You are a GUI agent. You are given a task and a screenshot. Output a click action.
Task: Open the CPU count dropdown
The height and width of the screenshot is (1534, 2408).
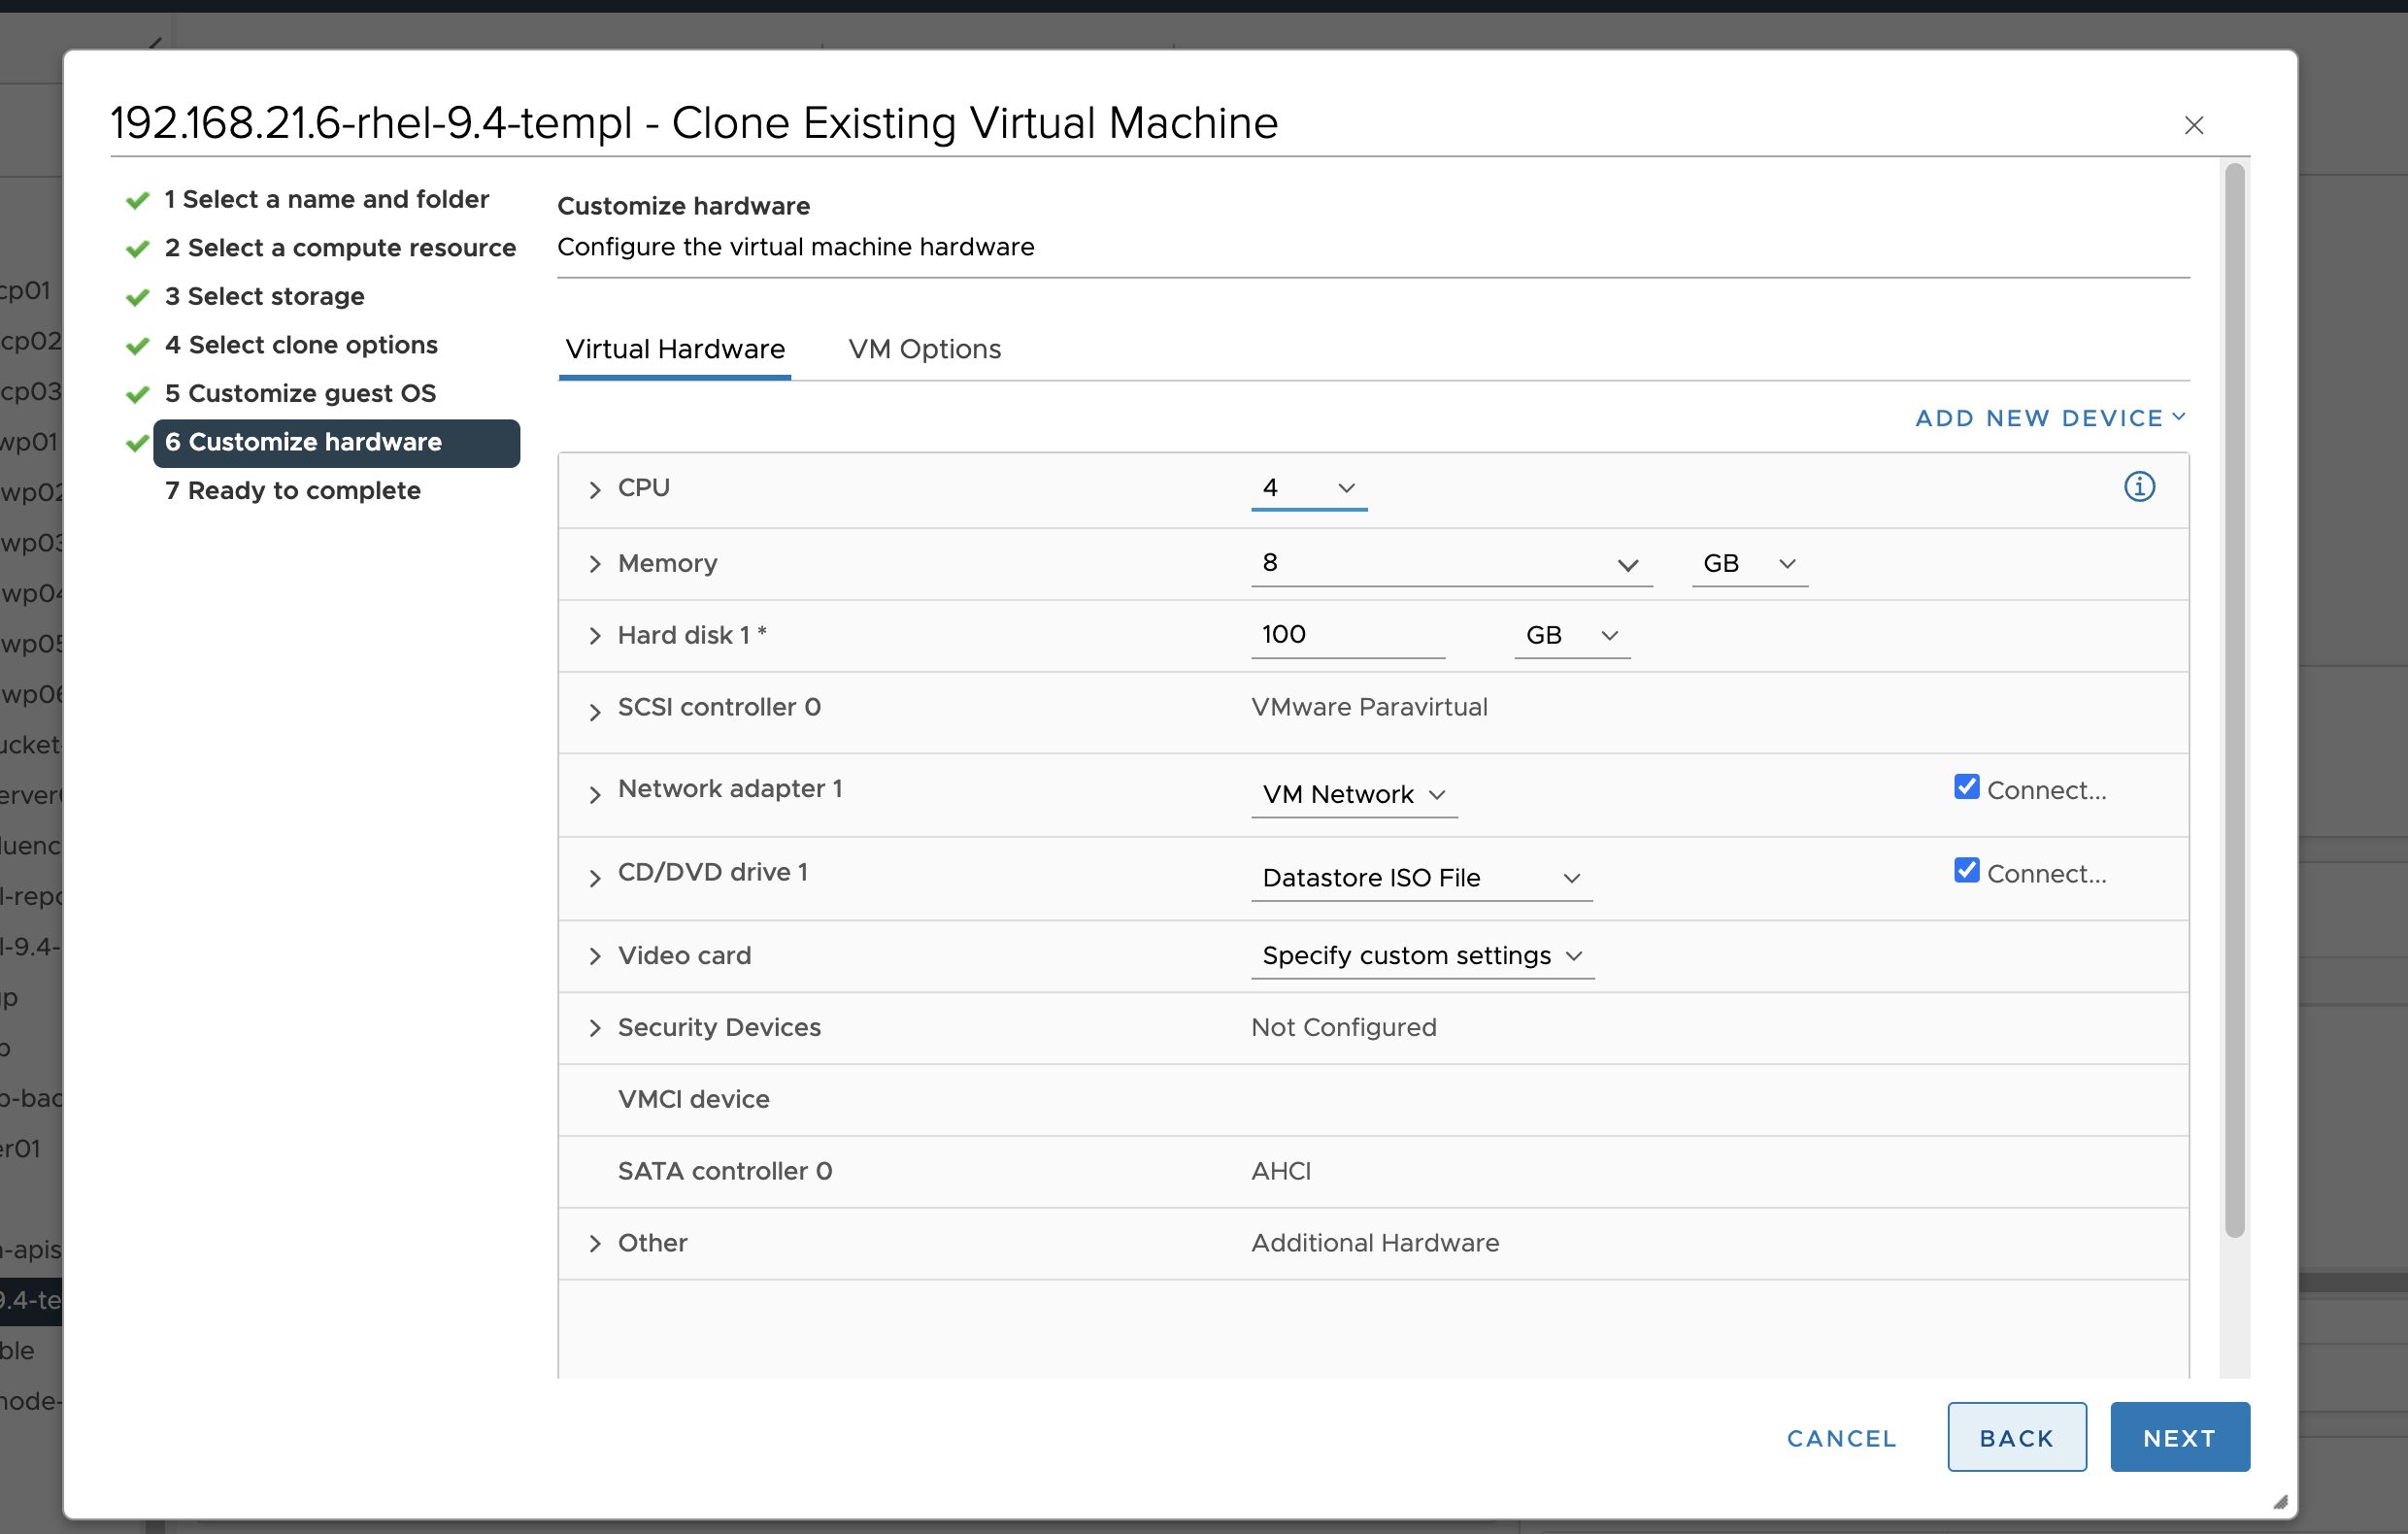[x=1308, y=488]
